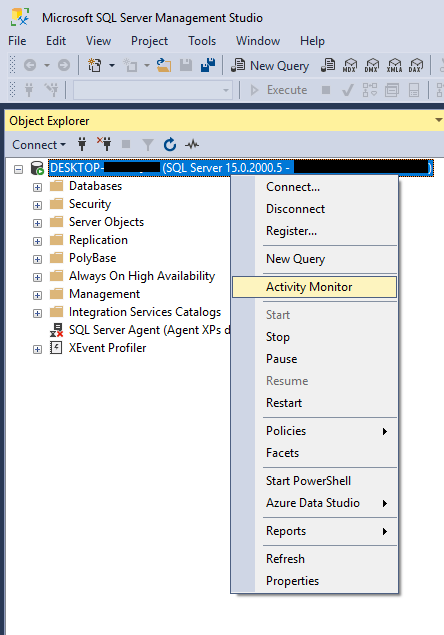444x635 pixels.
Task: Click the Parse checkmark icon
Action: 348,89
